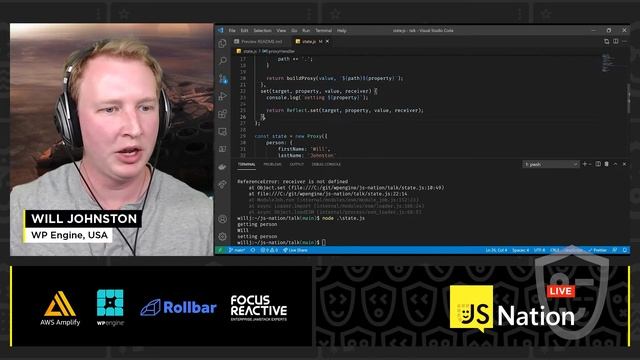Click the remote indicator in status bar
640x360 pixels.
[x=220, y=250]
